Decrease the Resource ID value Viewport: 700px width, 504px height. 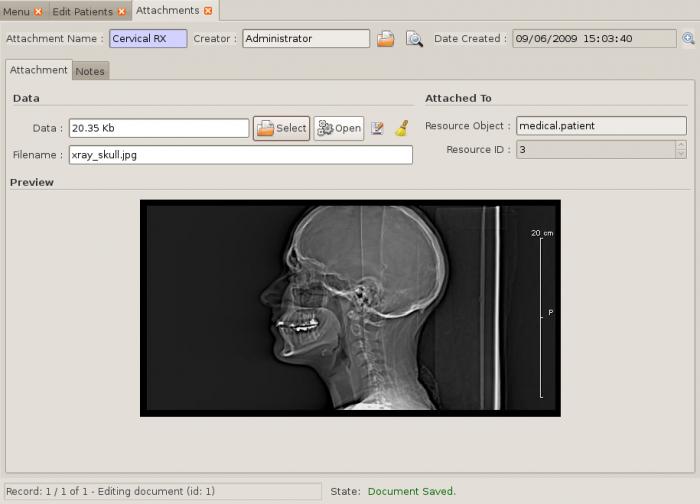click(x=681, y=154)
